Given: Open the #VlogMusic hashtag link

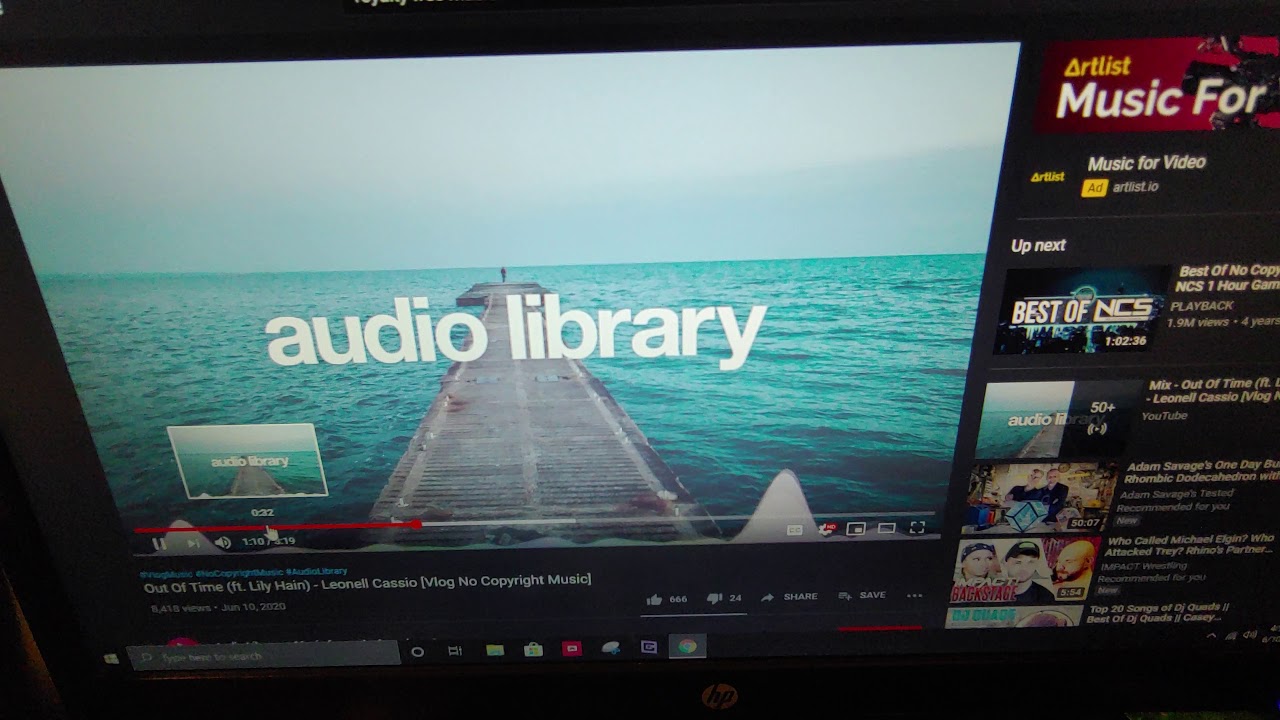Looking at the screenshot, I should click(167, 574).
